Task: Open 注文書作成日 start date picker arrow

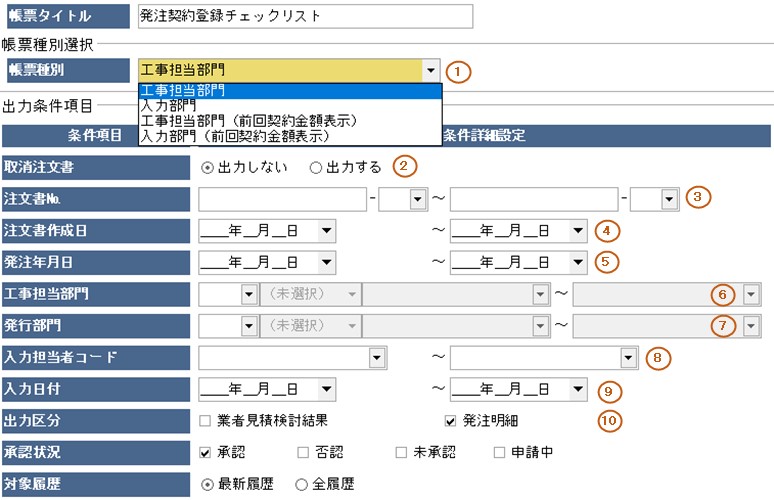Action: (326, 231)
